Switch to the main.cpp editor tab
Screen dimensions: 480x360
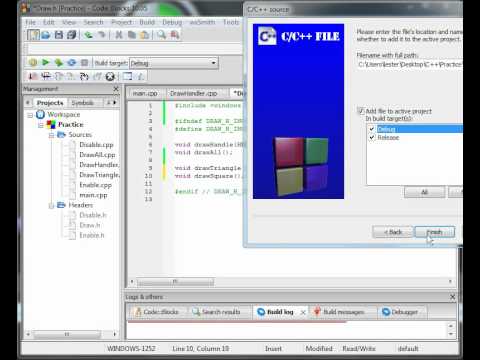click(x=145, y=93)
